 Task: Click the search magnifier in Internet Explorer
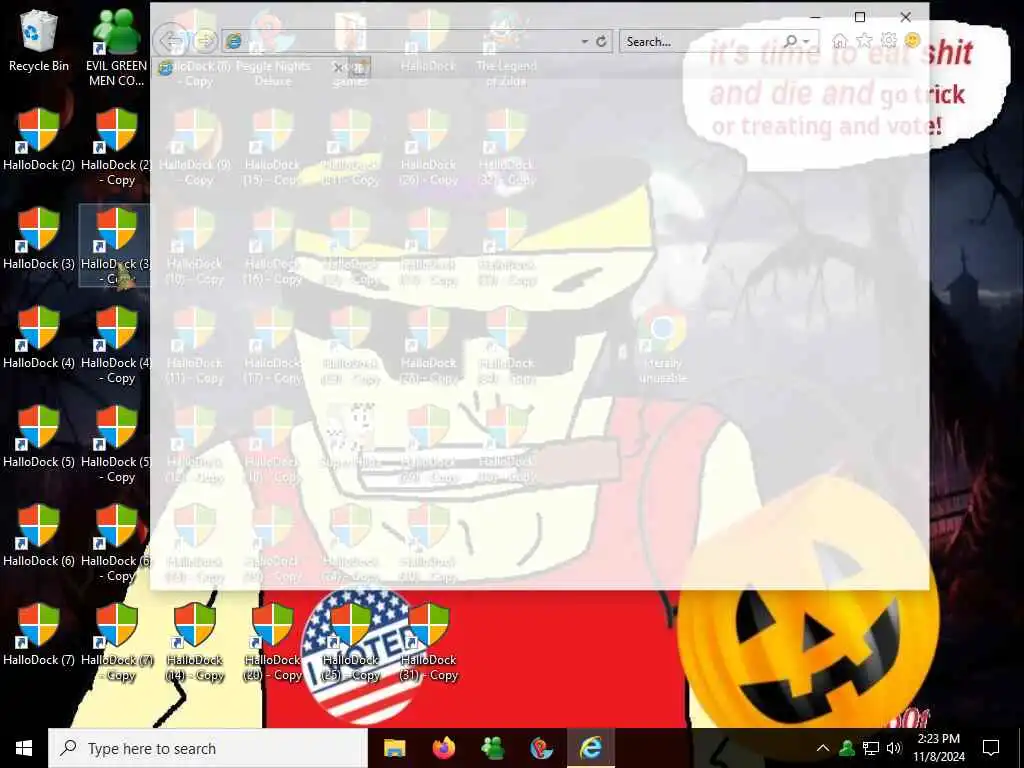790,41
